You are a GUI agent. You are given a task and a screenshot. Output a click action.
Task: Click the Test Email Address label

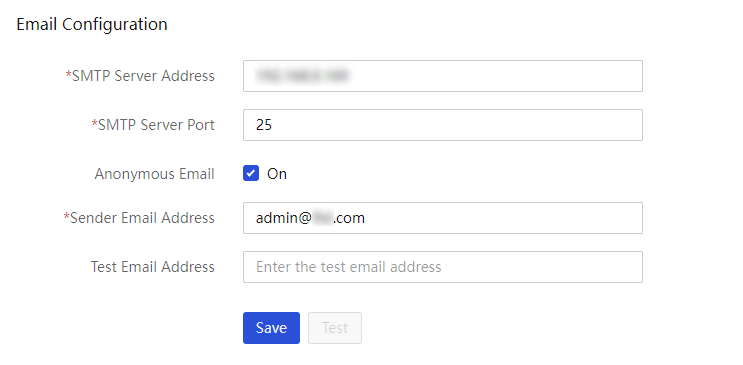coord(153,267)
